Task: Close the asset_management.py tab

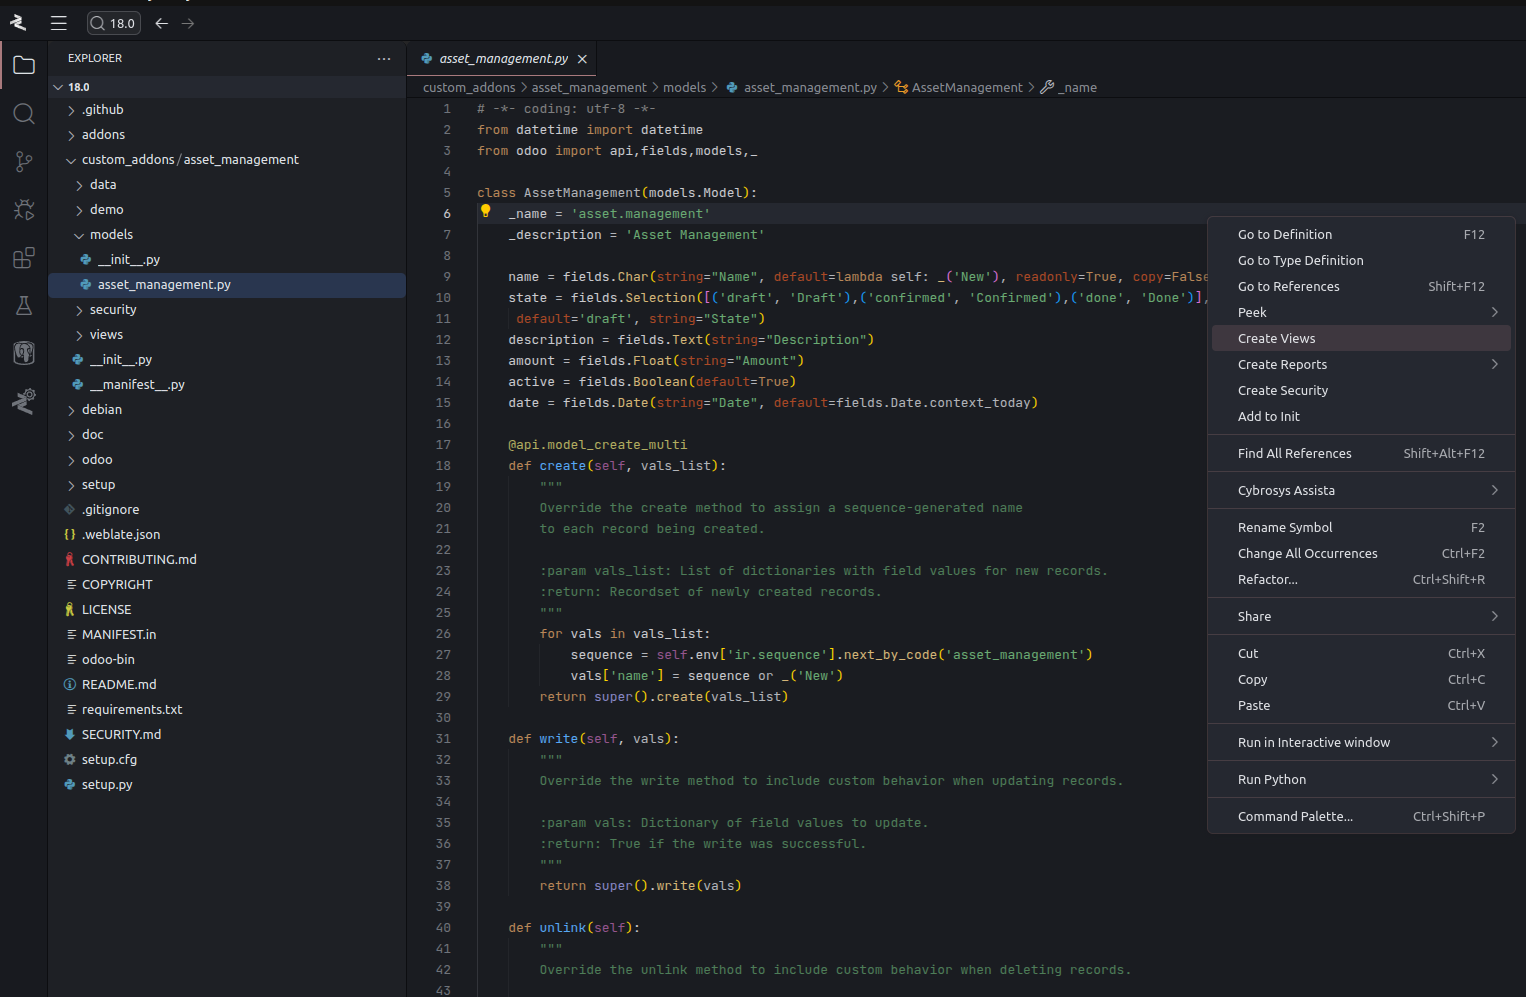Action: 582,59
